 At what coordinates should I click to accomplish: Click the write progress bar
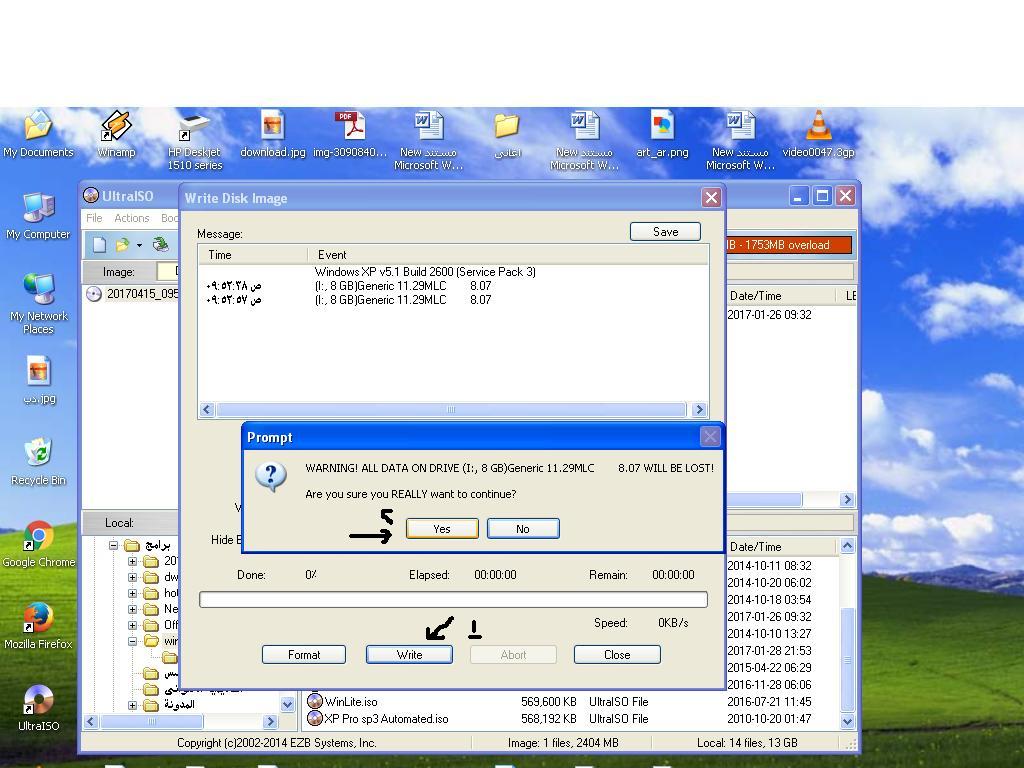[453, 600]
